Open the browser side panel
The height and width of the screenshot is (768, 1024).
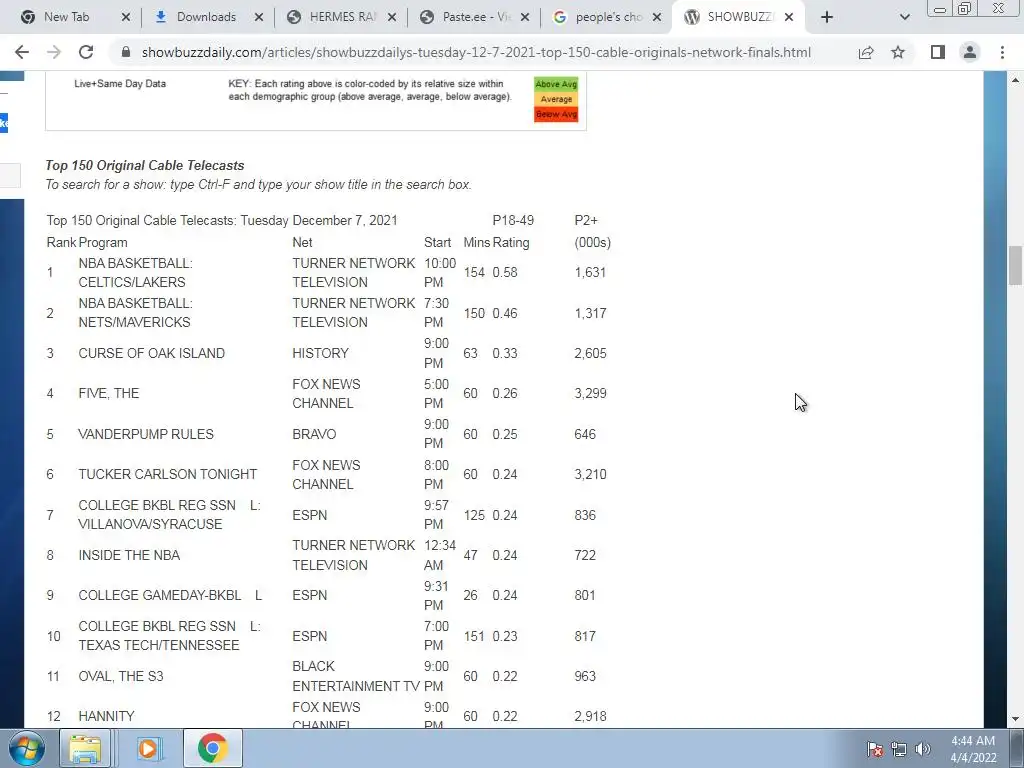click(938, 52)
